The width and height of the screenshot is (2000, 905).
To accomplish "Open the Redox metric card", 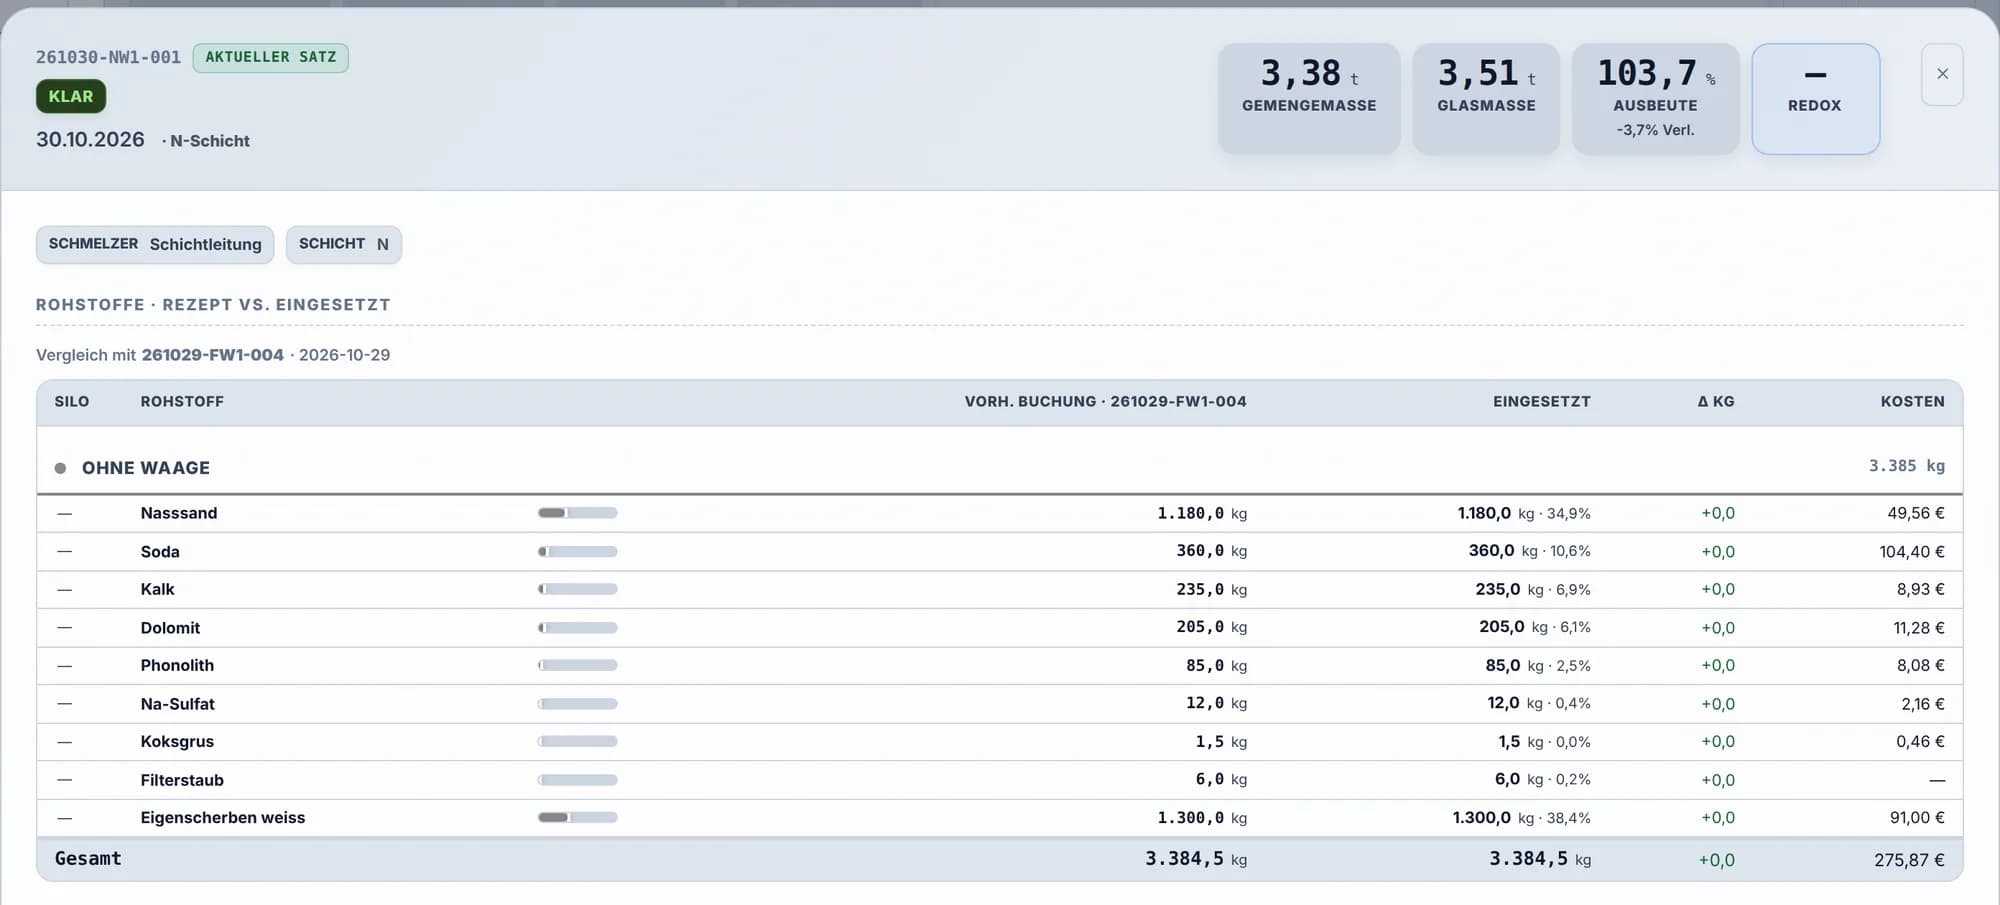I will coord(1815,98).
